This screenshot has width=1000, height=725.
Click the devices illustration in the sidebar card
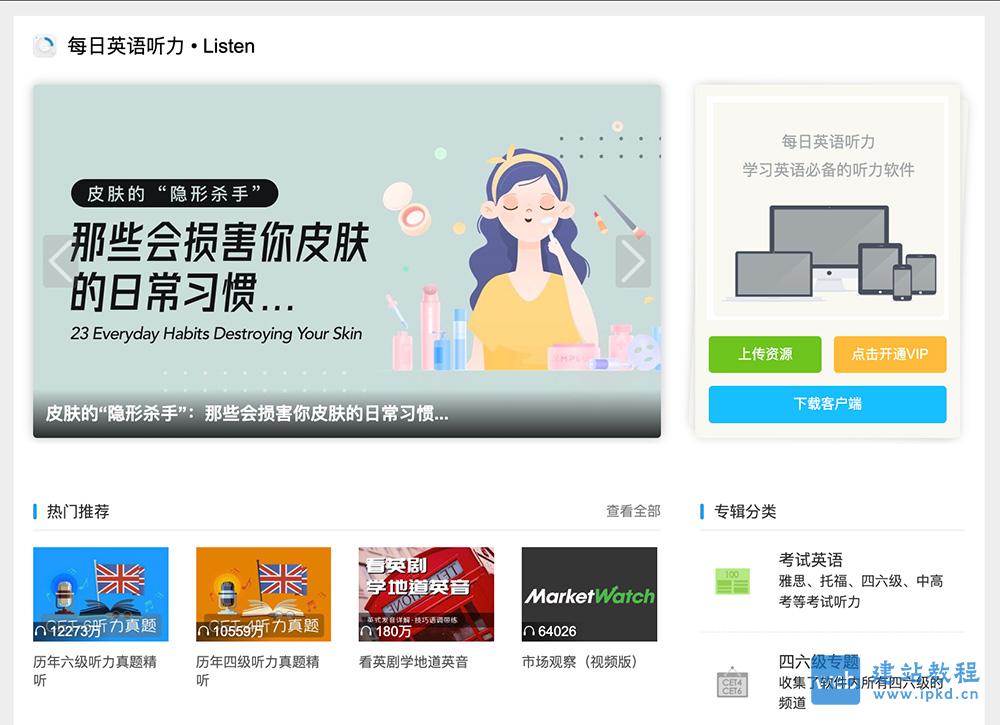[x=829, y=253]
